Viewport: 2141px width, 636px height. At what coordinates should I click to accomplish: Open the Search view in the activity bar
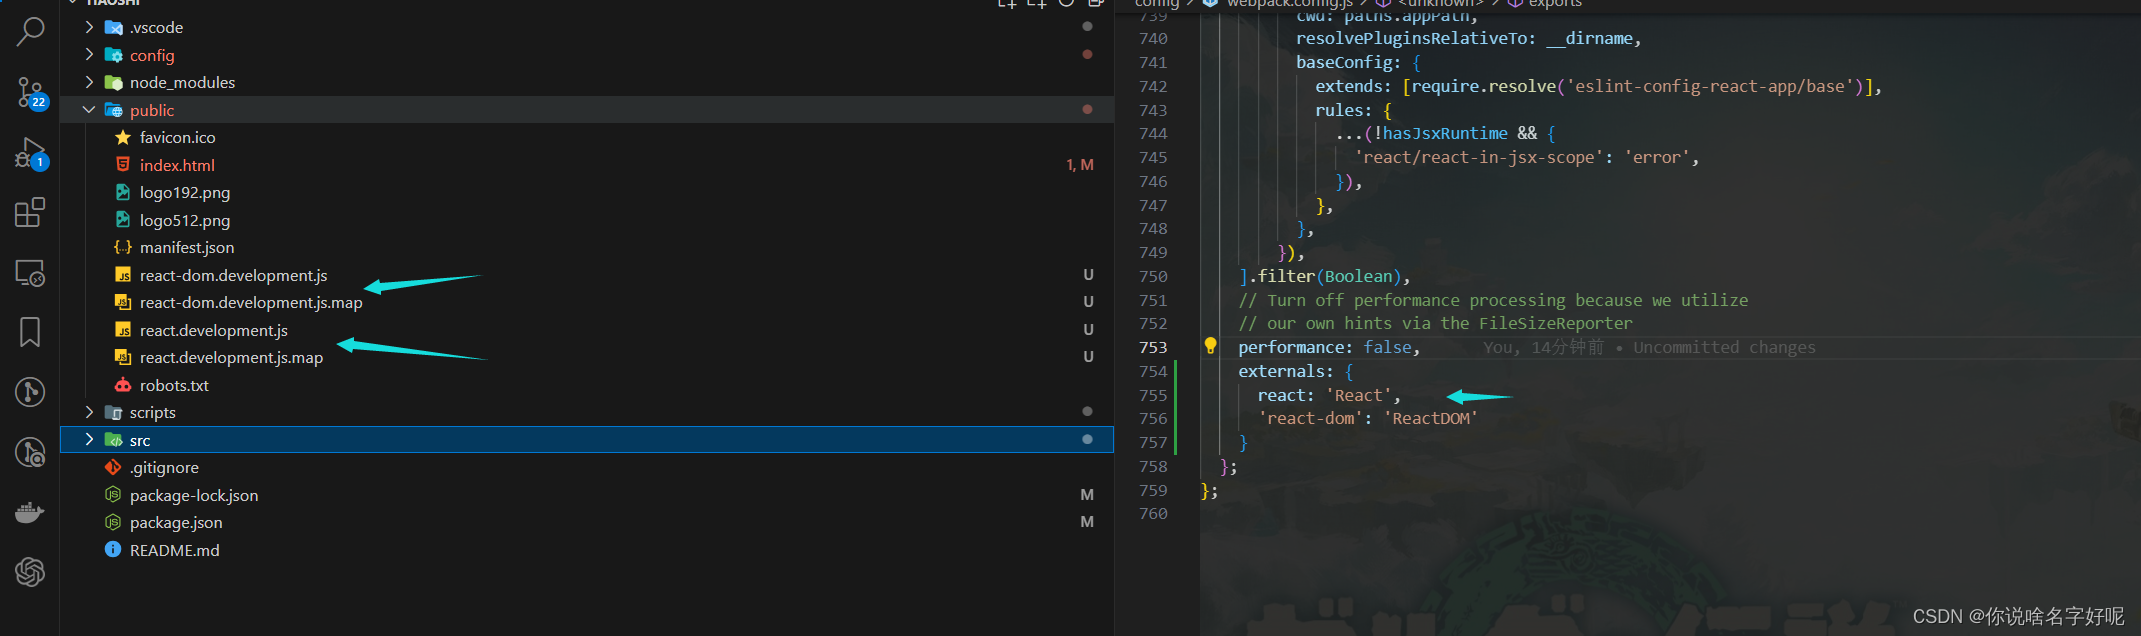pyautogui.click(x=30, y=32)
